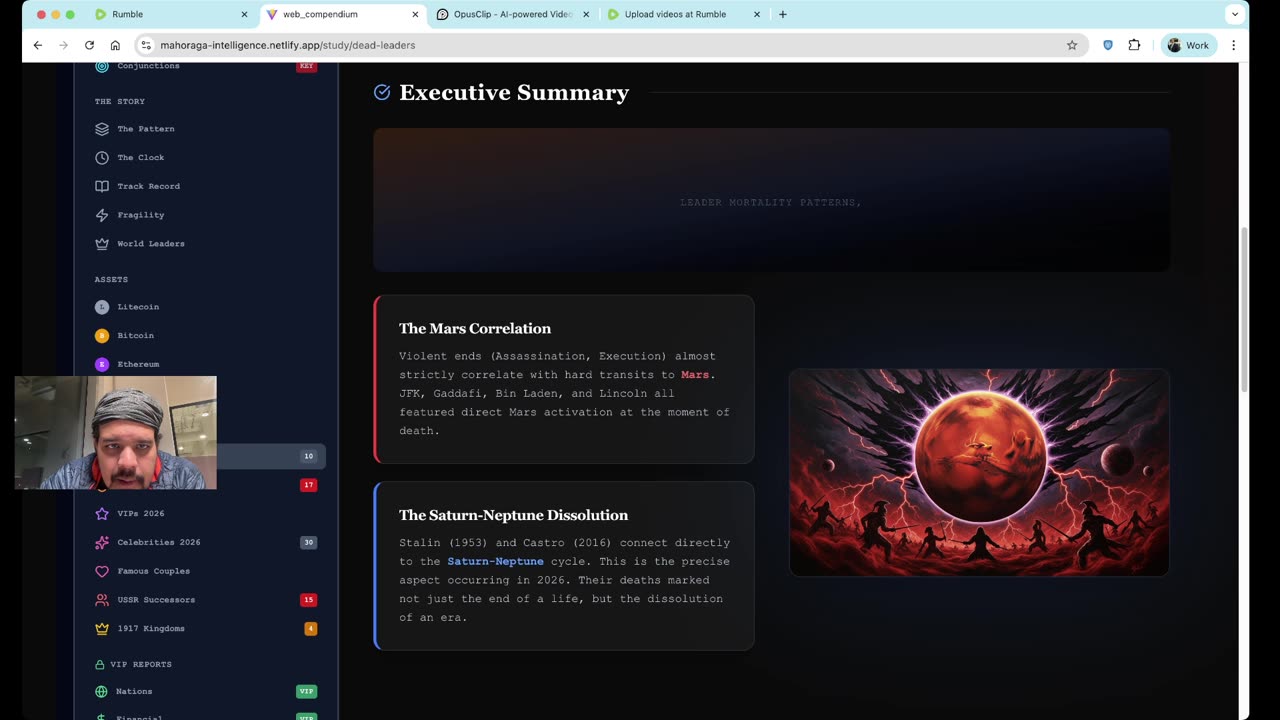Click the stacked layers icon beside The Pattern
The height and width of the screenshot is (720, 1280).
tap(102, 129)
